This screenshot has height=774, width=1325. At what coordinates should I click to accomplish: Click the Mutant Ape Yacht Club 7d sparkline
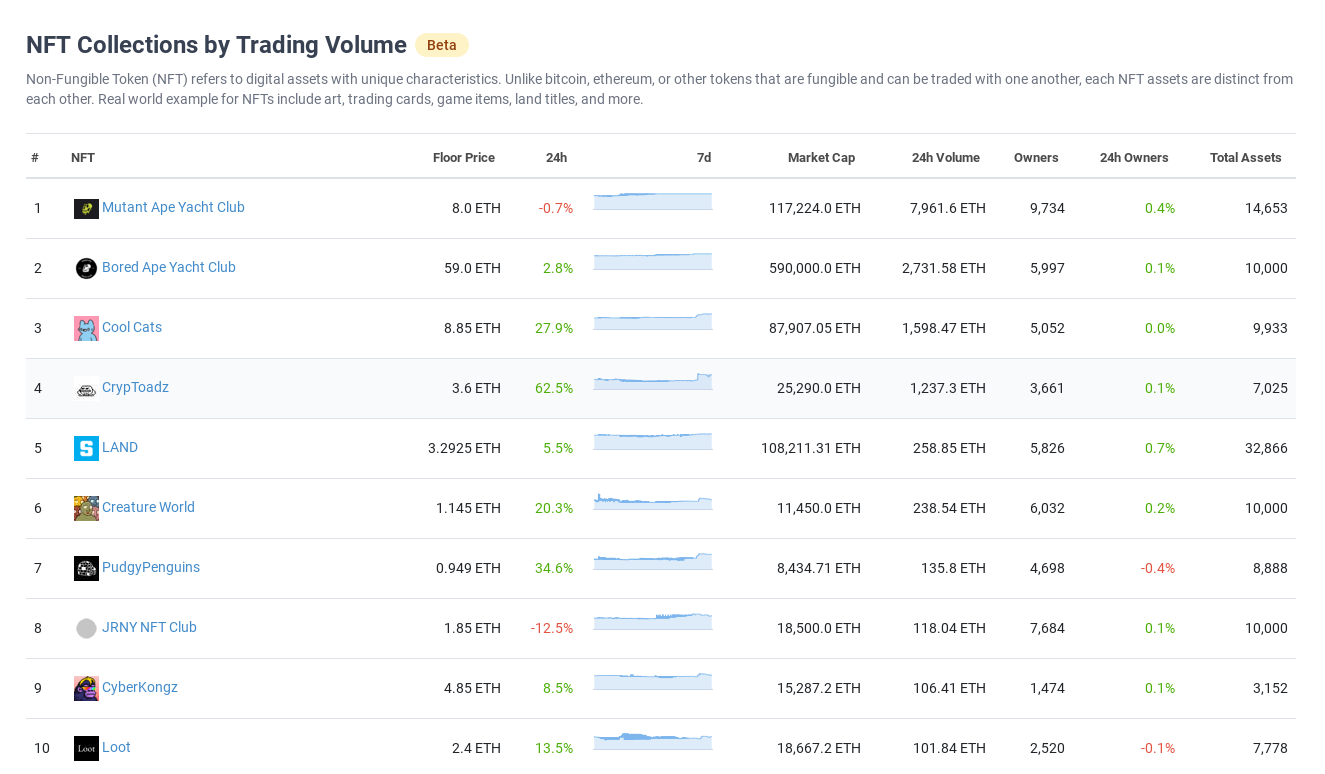click(653, 201)
